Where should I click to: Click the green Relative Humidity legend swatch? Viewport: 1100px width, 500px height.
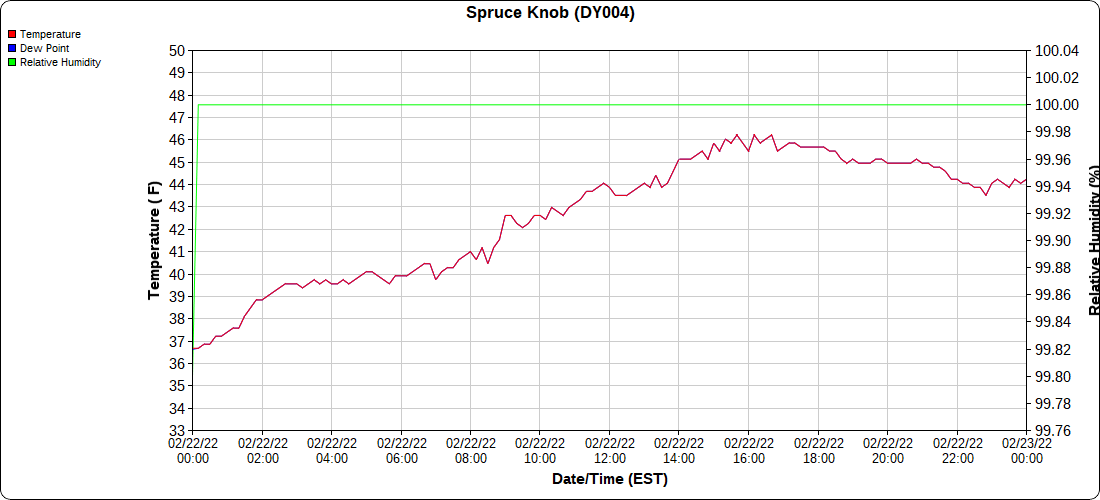(x=12, y=62)
